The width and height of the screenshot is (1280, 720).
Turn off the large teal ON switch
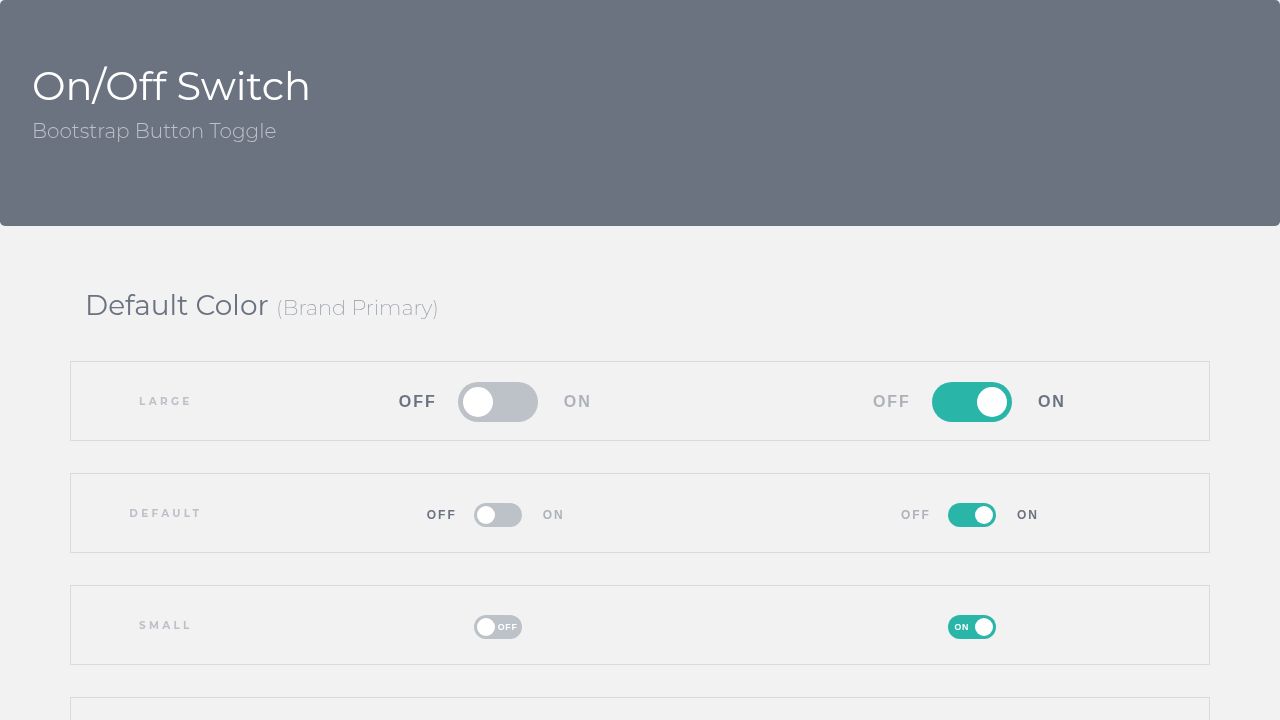(971, 402)
